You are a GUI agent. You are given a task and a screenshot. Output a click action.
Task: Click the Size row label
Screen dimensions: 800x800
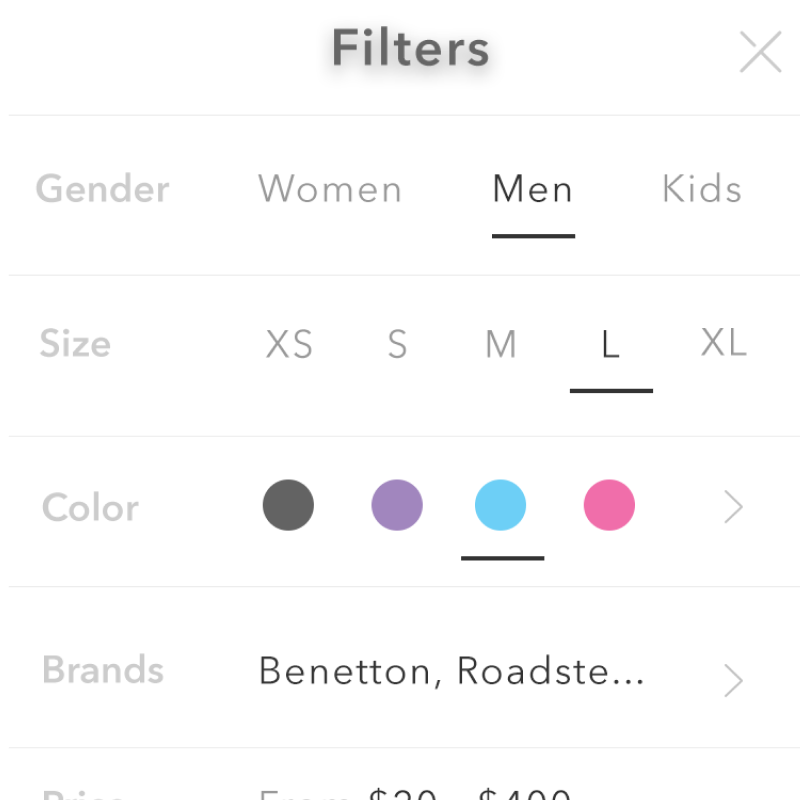(75, 344)
